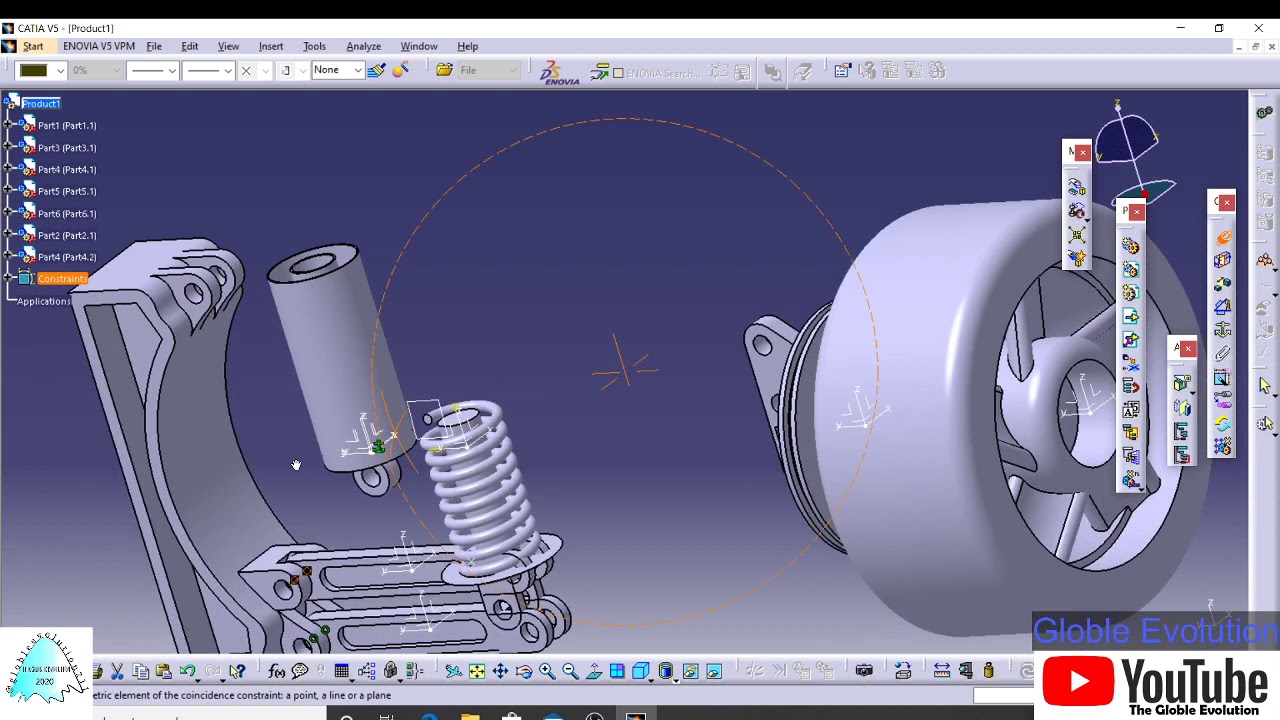Open the line type dropdown
Viewport: 1280px width, 720px height.
tap(228, 70)
